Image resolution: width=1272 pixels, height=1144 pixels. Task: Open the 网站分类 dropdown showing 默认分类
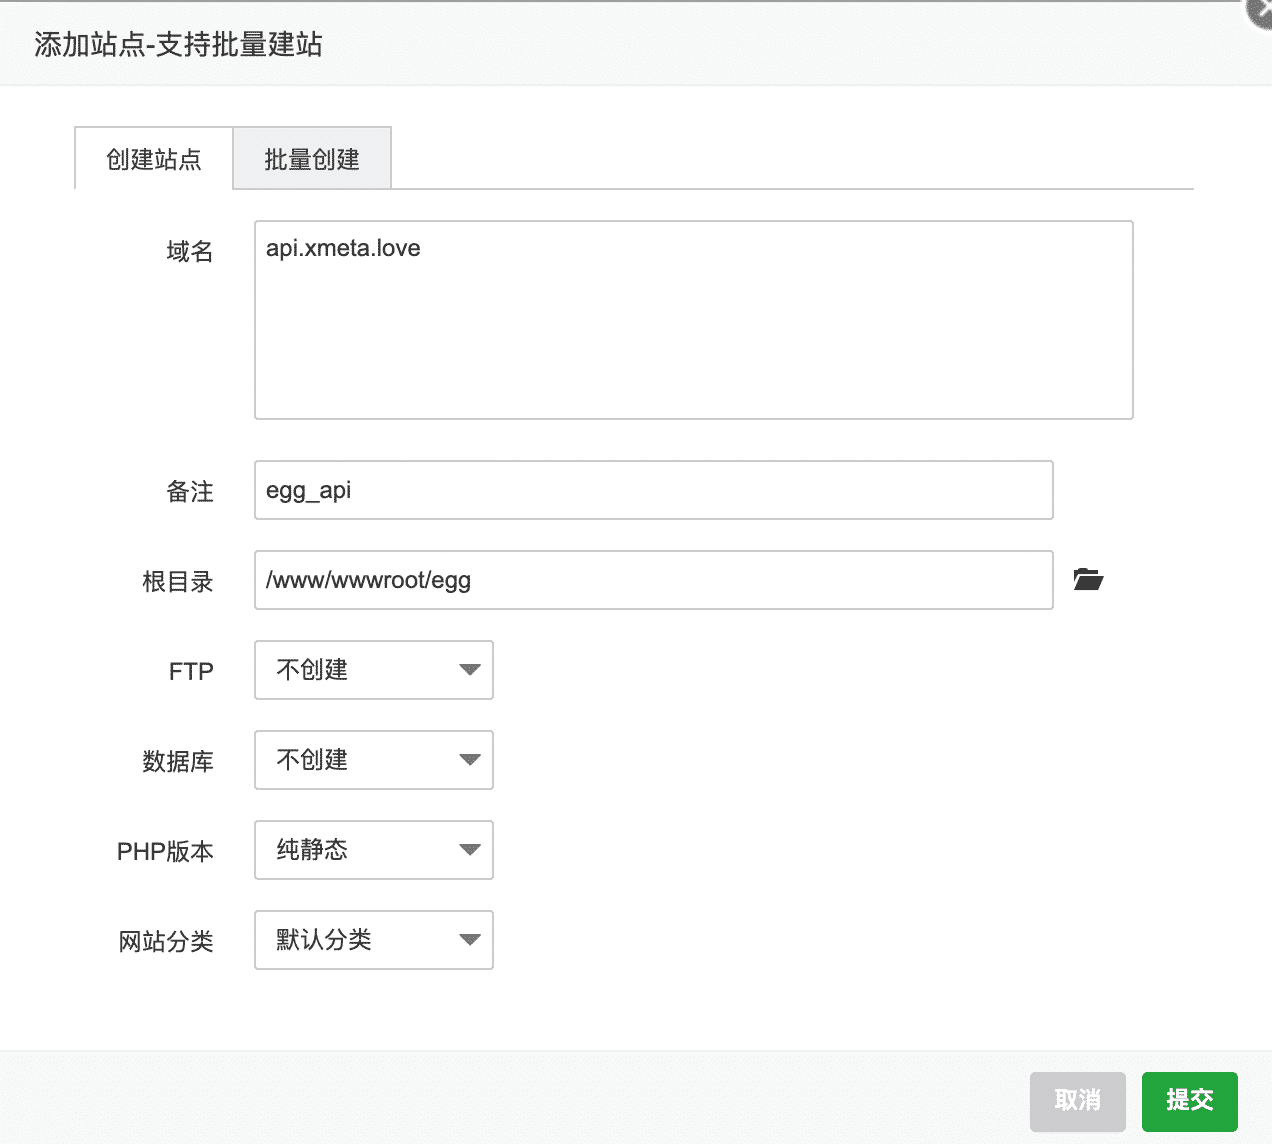click(x=374, y=940)
